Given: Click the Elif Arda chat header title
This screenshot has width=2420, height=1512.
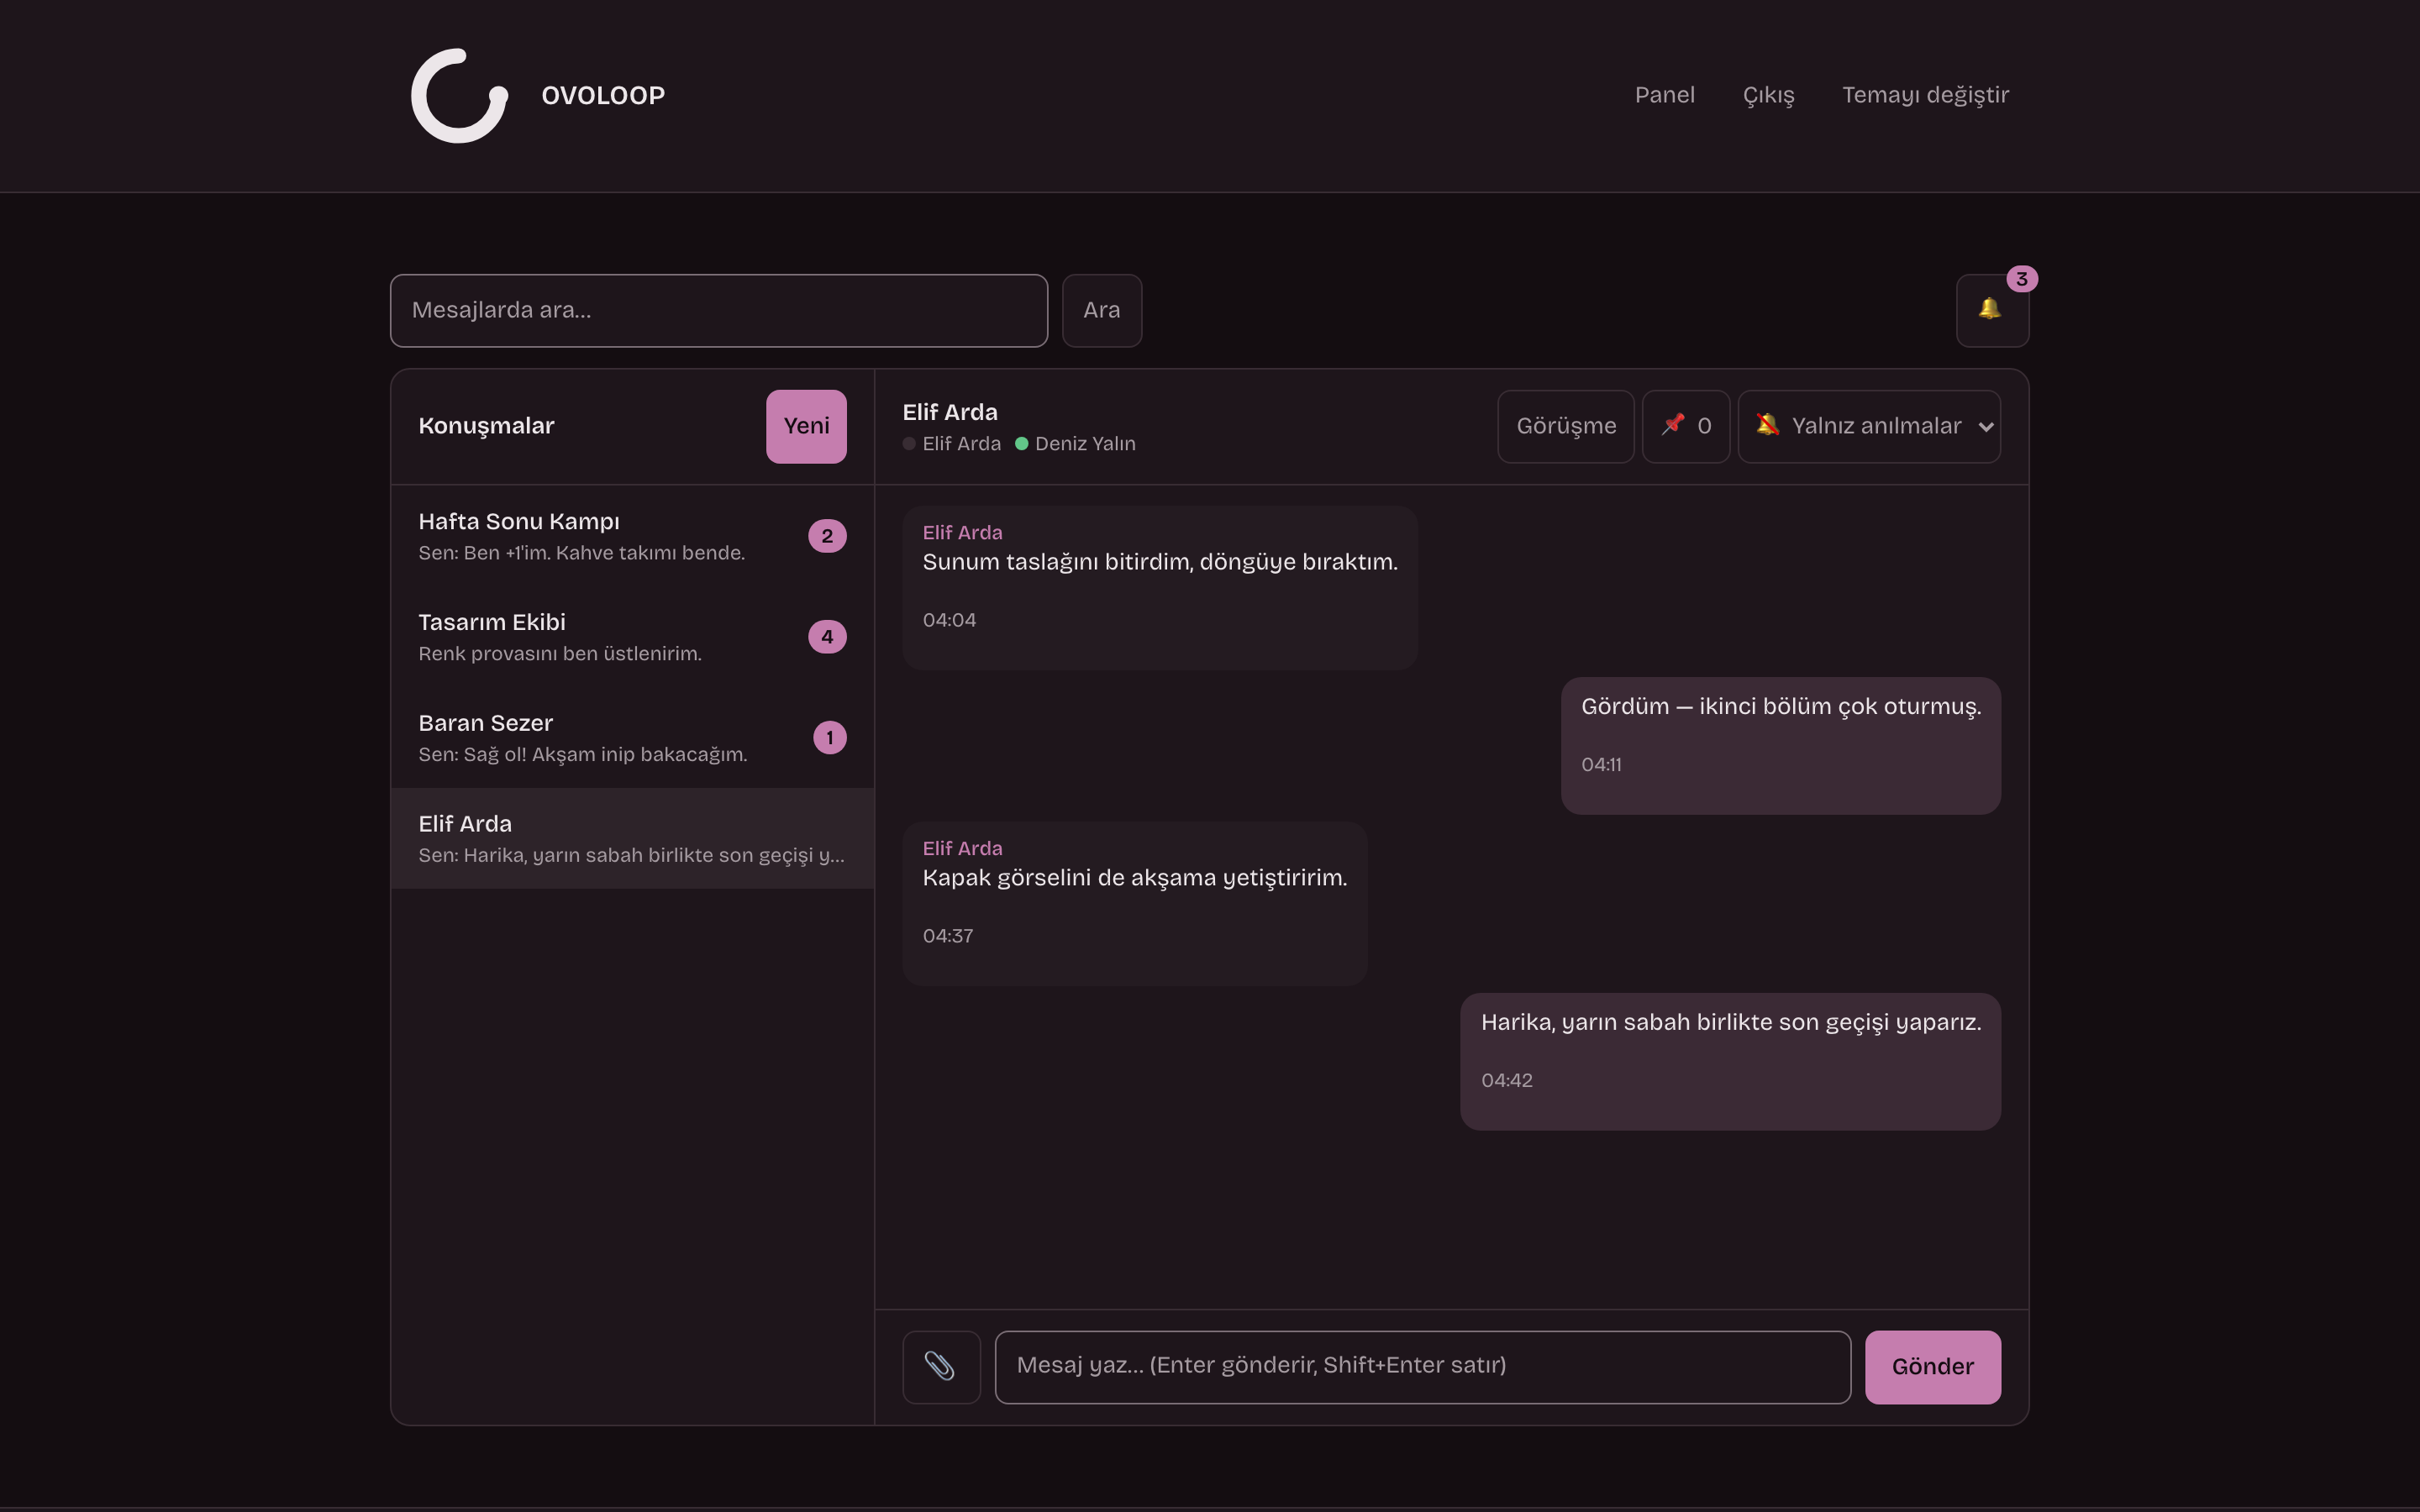Looking at the screenshot, I should [950, 412].
